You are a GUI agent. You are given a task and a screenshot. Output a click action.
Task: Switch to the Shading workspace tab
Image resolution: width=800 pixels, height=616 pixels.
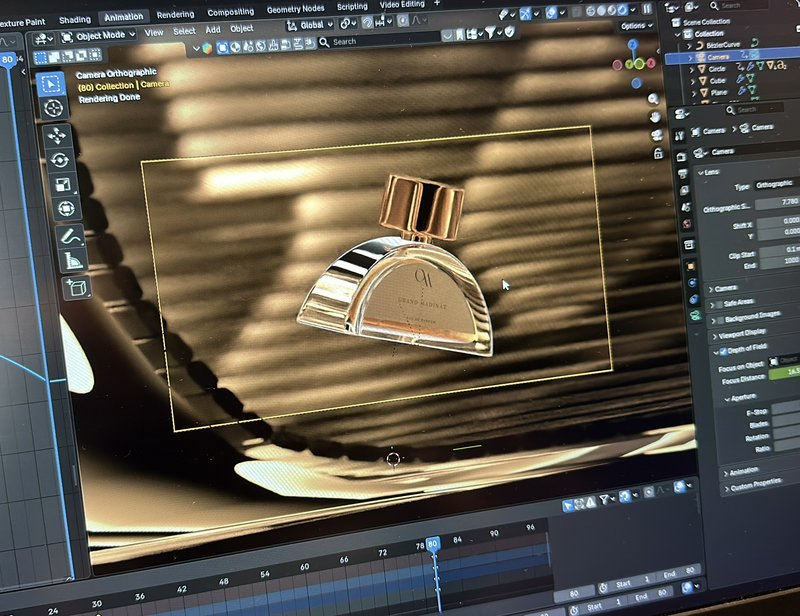pyautogui.click(x=74, y=20)
